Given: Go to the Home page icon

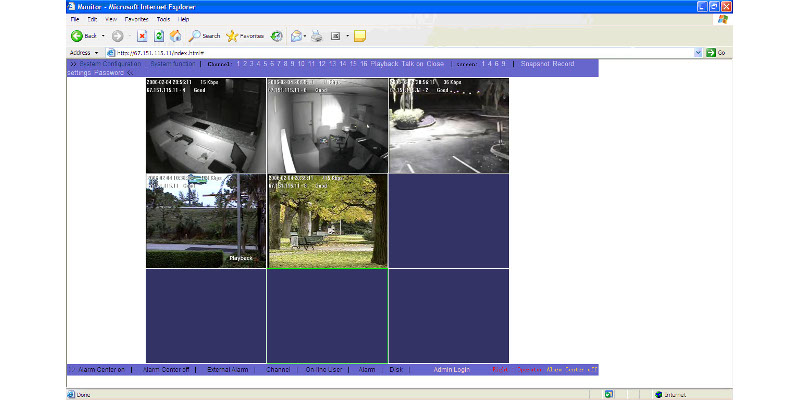Looking at the screenshot, I should pos(176,36).
